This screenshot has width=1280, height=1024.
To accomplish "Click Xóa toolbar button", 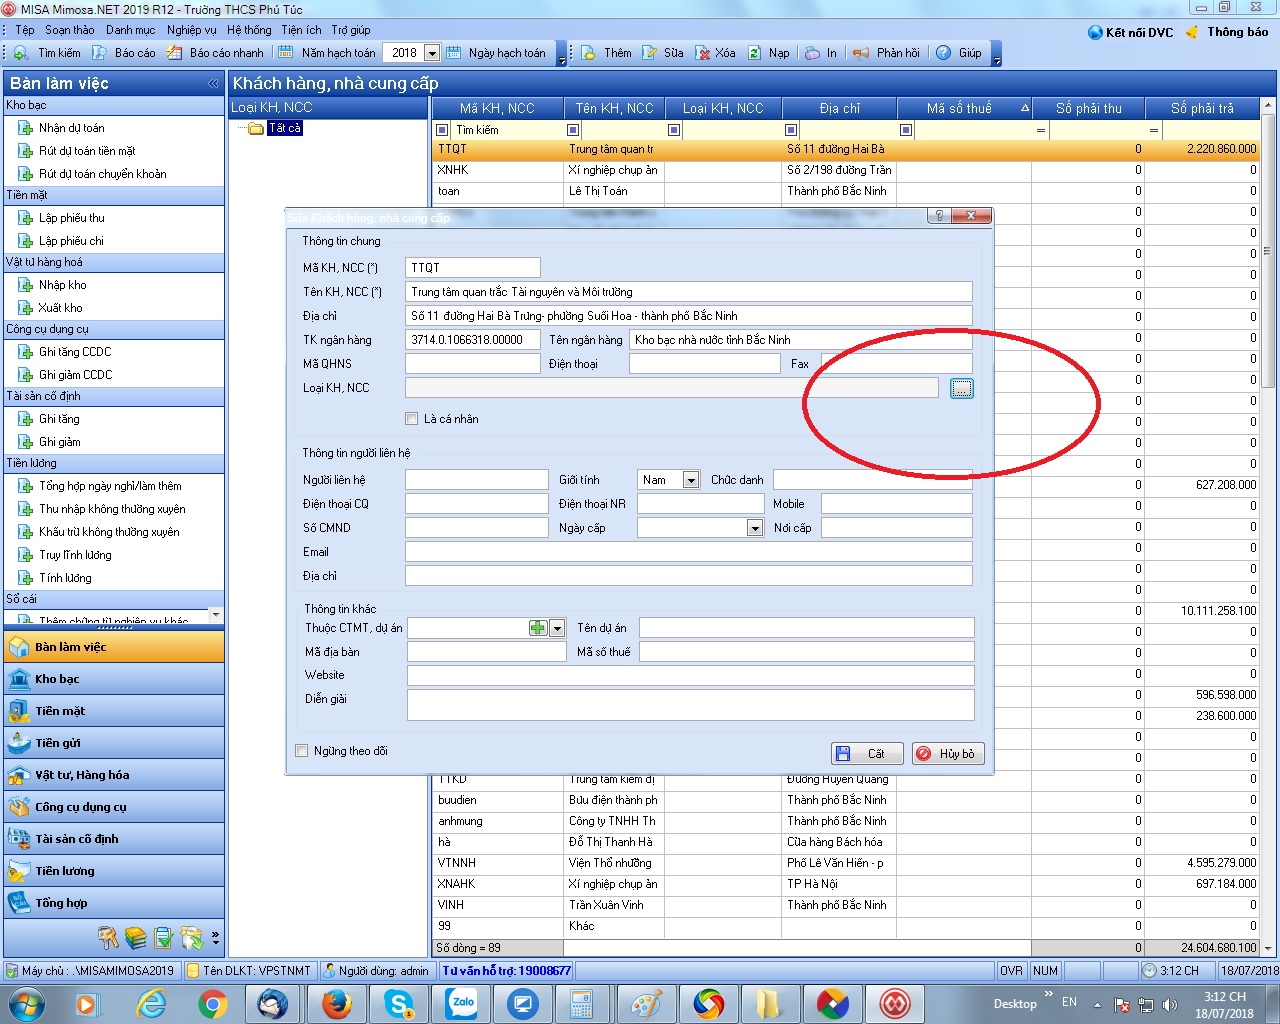I will (715, 53).
